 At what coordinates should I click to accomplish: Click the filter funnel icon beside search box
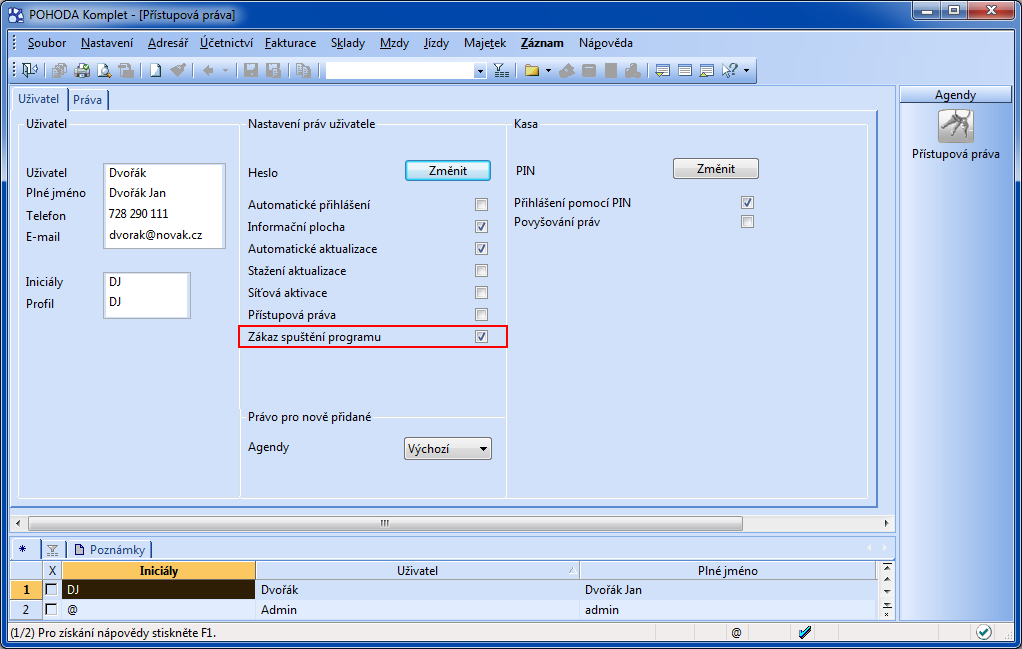501,70
